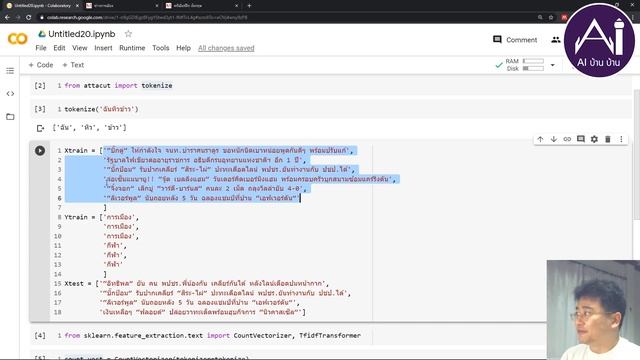Click the Xtest line in code
Screen dimensions: 640x360
click(197, 283)
